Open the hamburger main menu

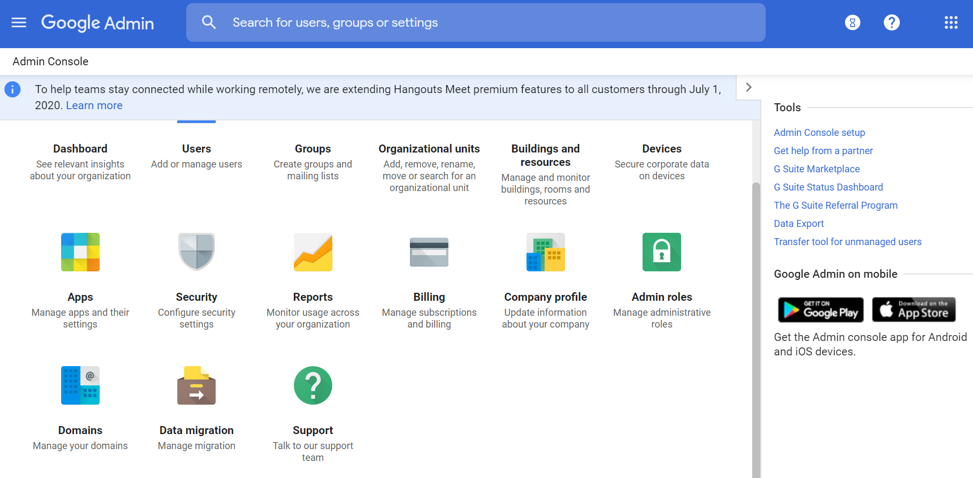(x=19, y=23)
